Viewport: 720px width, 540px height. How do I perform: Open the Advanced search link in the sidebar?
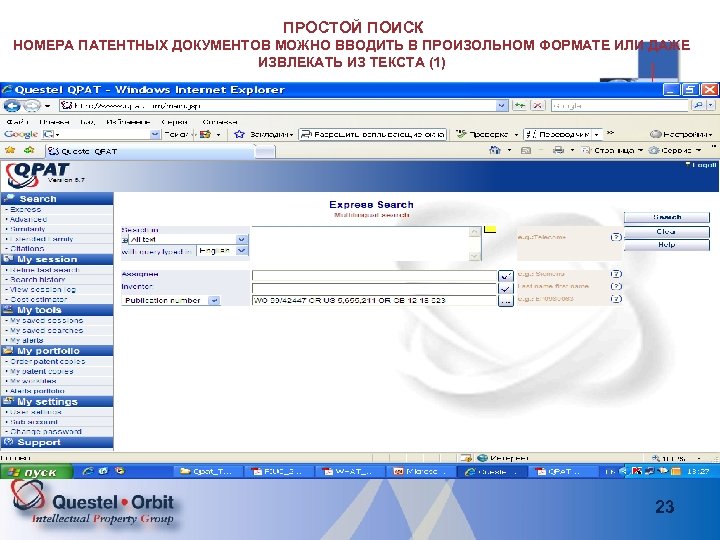(28, 219)
